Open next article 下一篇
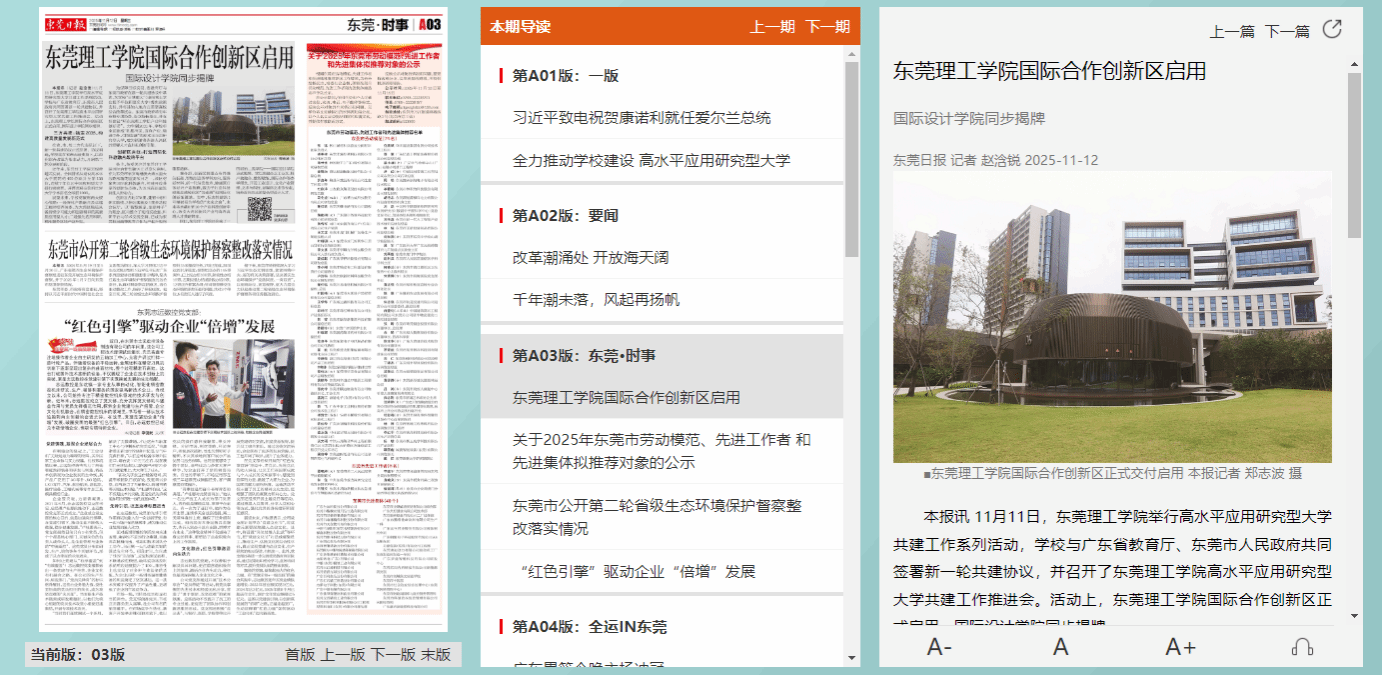 pos(1286,31)
